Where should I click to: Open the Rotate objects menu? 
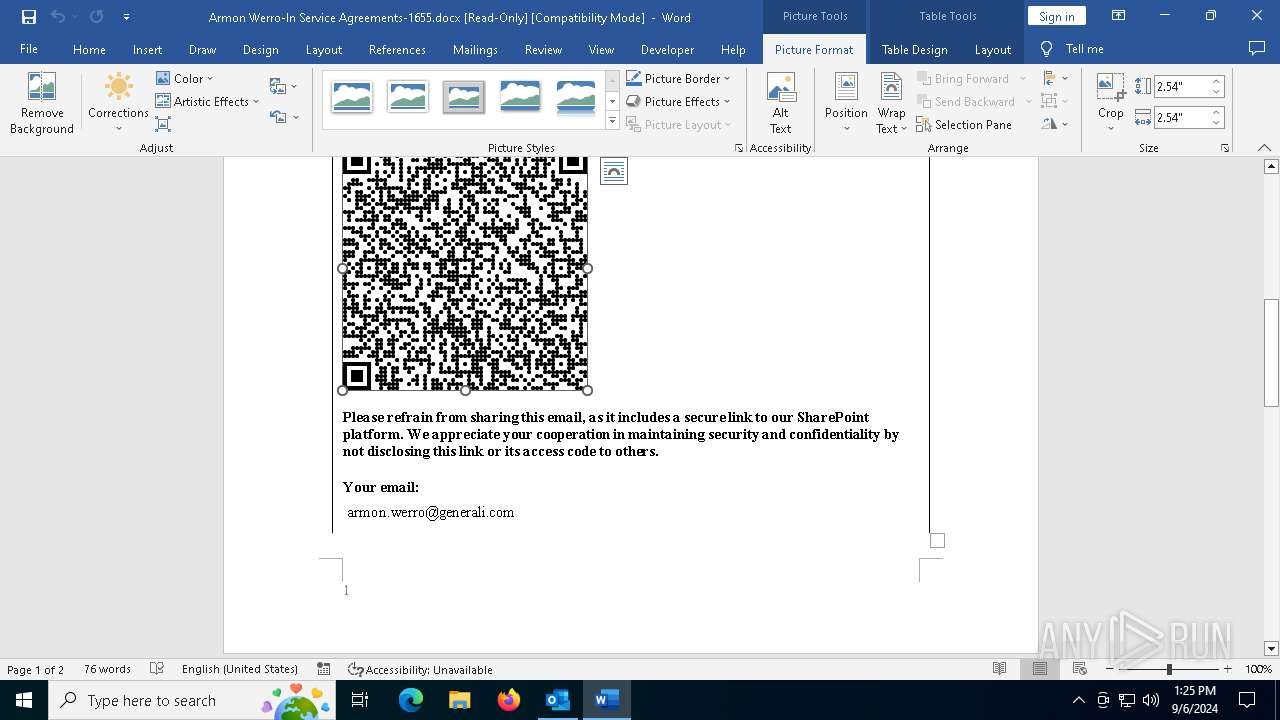1054,124
